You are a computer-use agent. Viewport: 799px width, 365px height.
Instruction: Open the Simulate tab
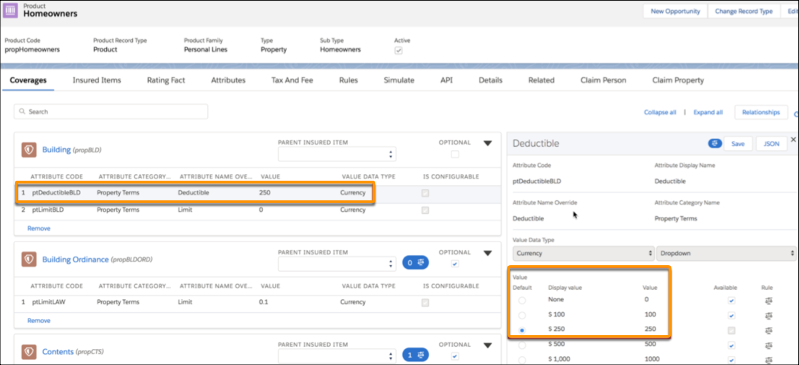[x=399, y=80]
